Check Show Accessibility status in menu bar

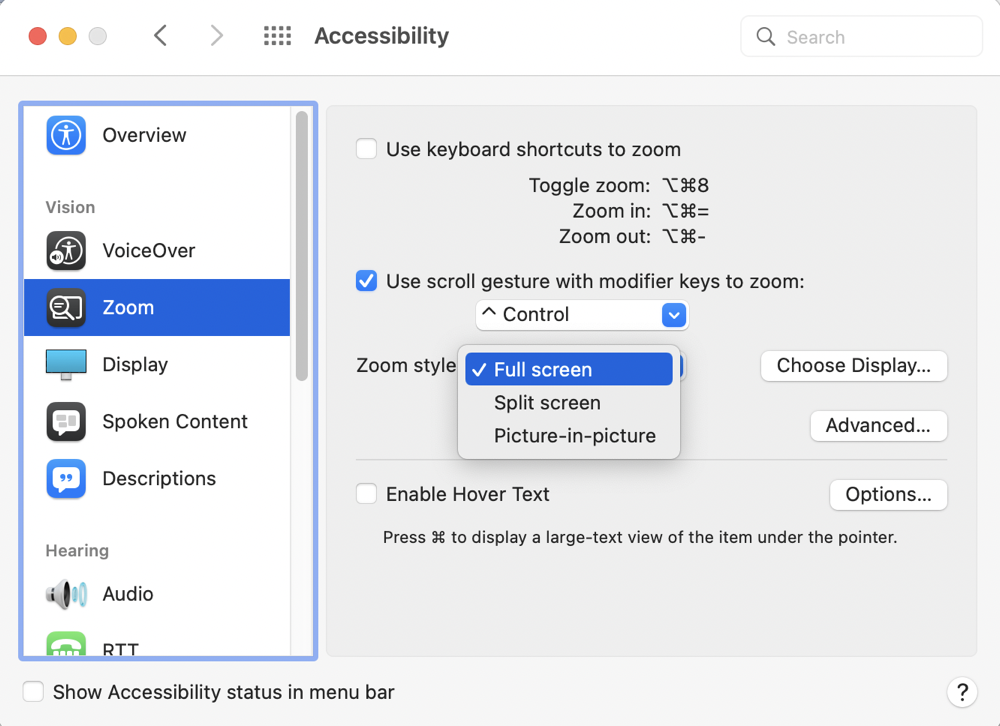click(x=34, y=692)
